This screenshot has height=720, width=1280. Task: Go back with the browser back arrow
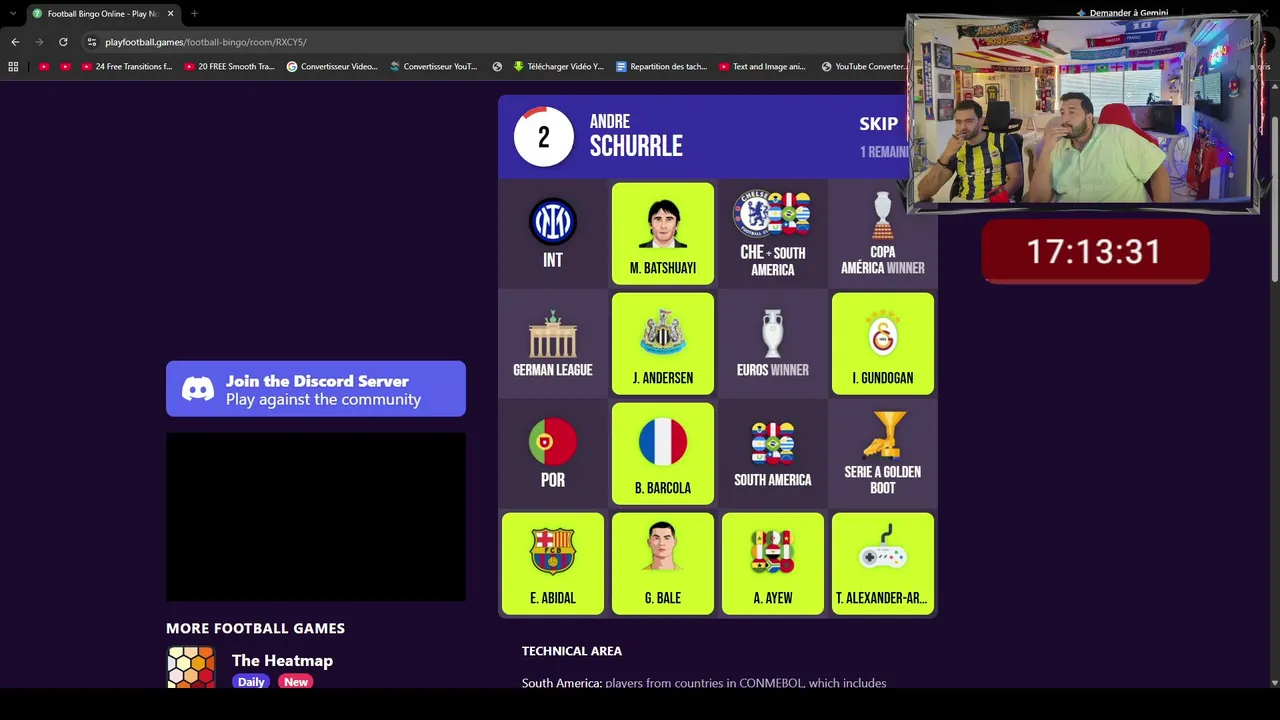15,42
